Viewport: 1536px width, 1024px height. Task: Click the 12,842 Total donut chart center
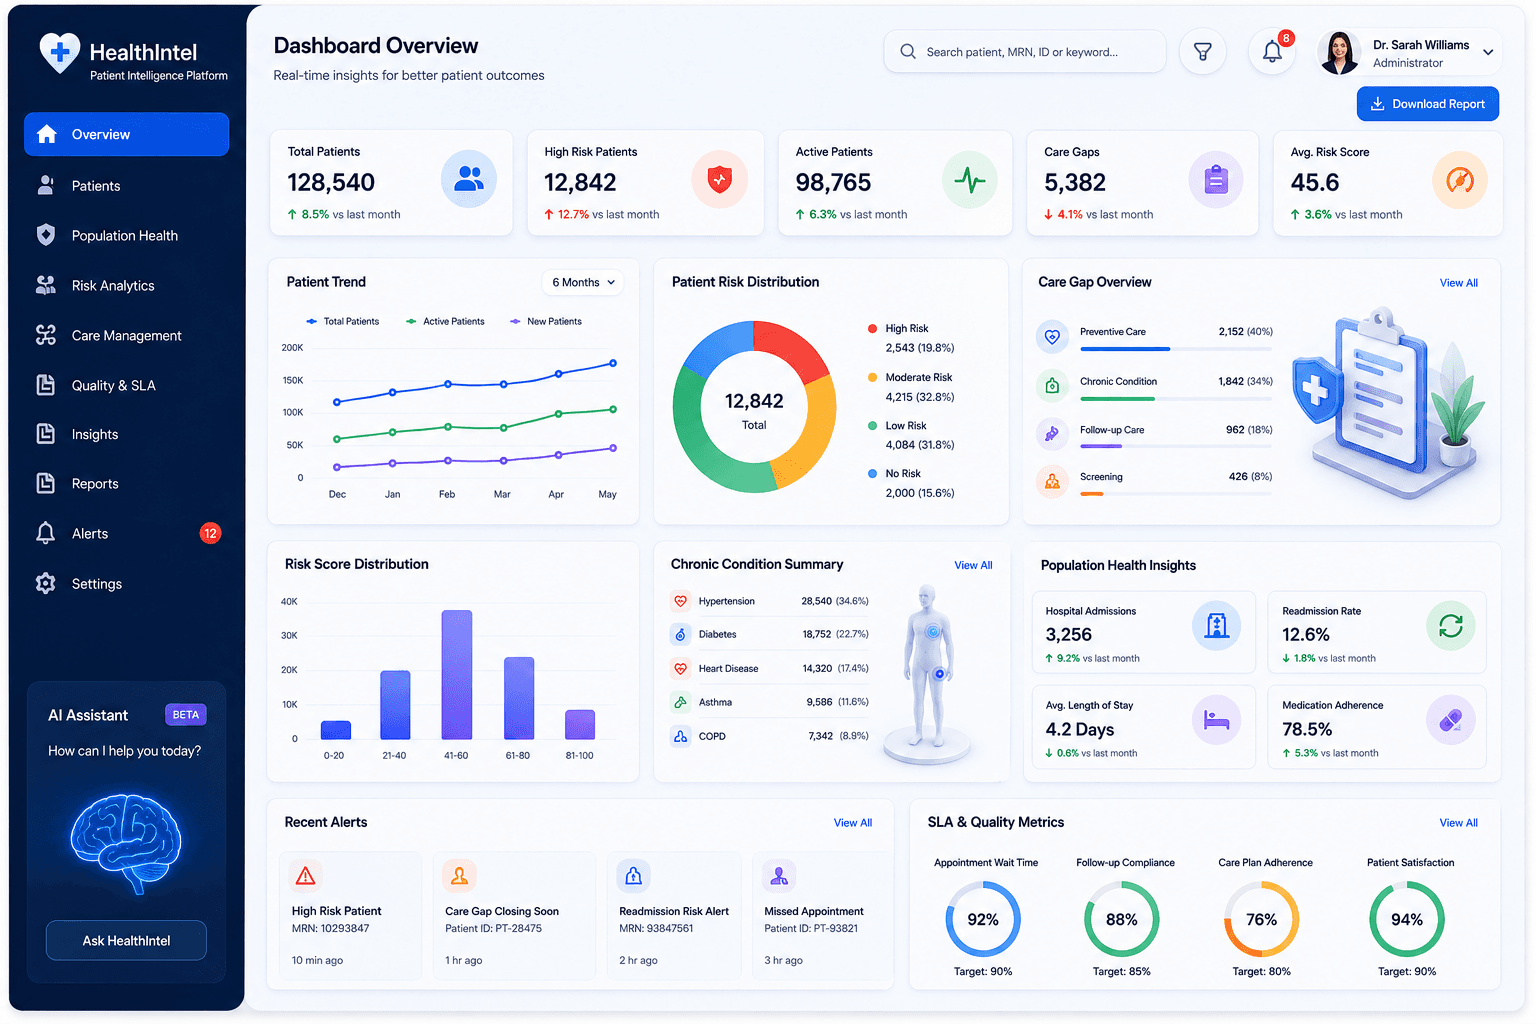click(754, 409)
